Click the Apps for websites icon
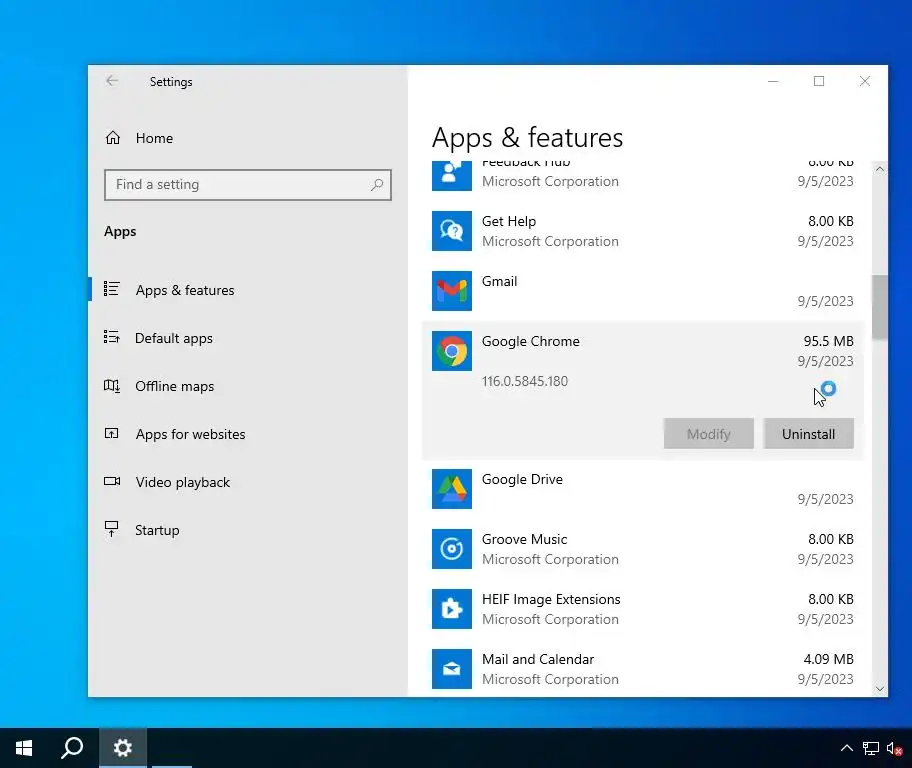Viewport: 912px width, 768px height. (x=112, y=433)
